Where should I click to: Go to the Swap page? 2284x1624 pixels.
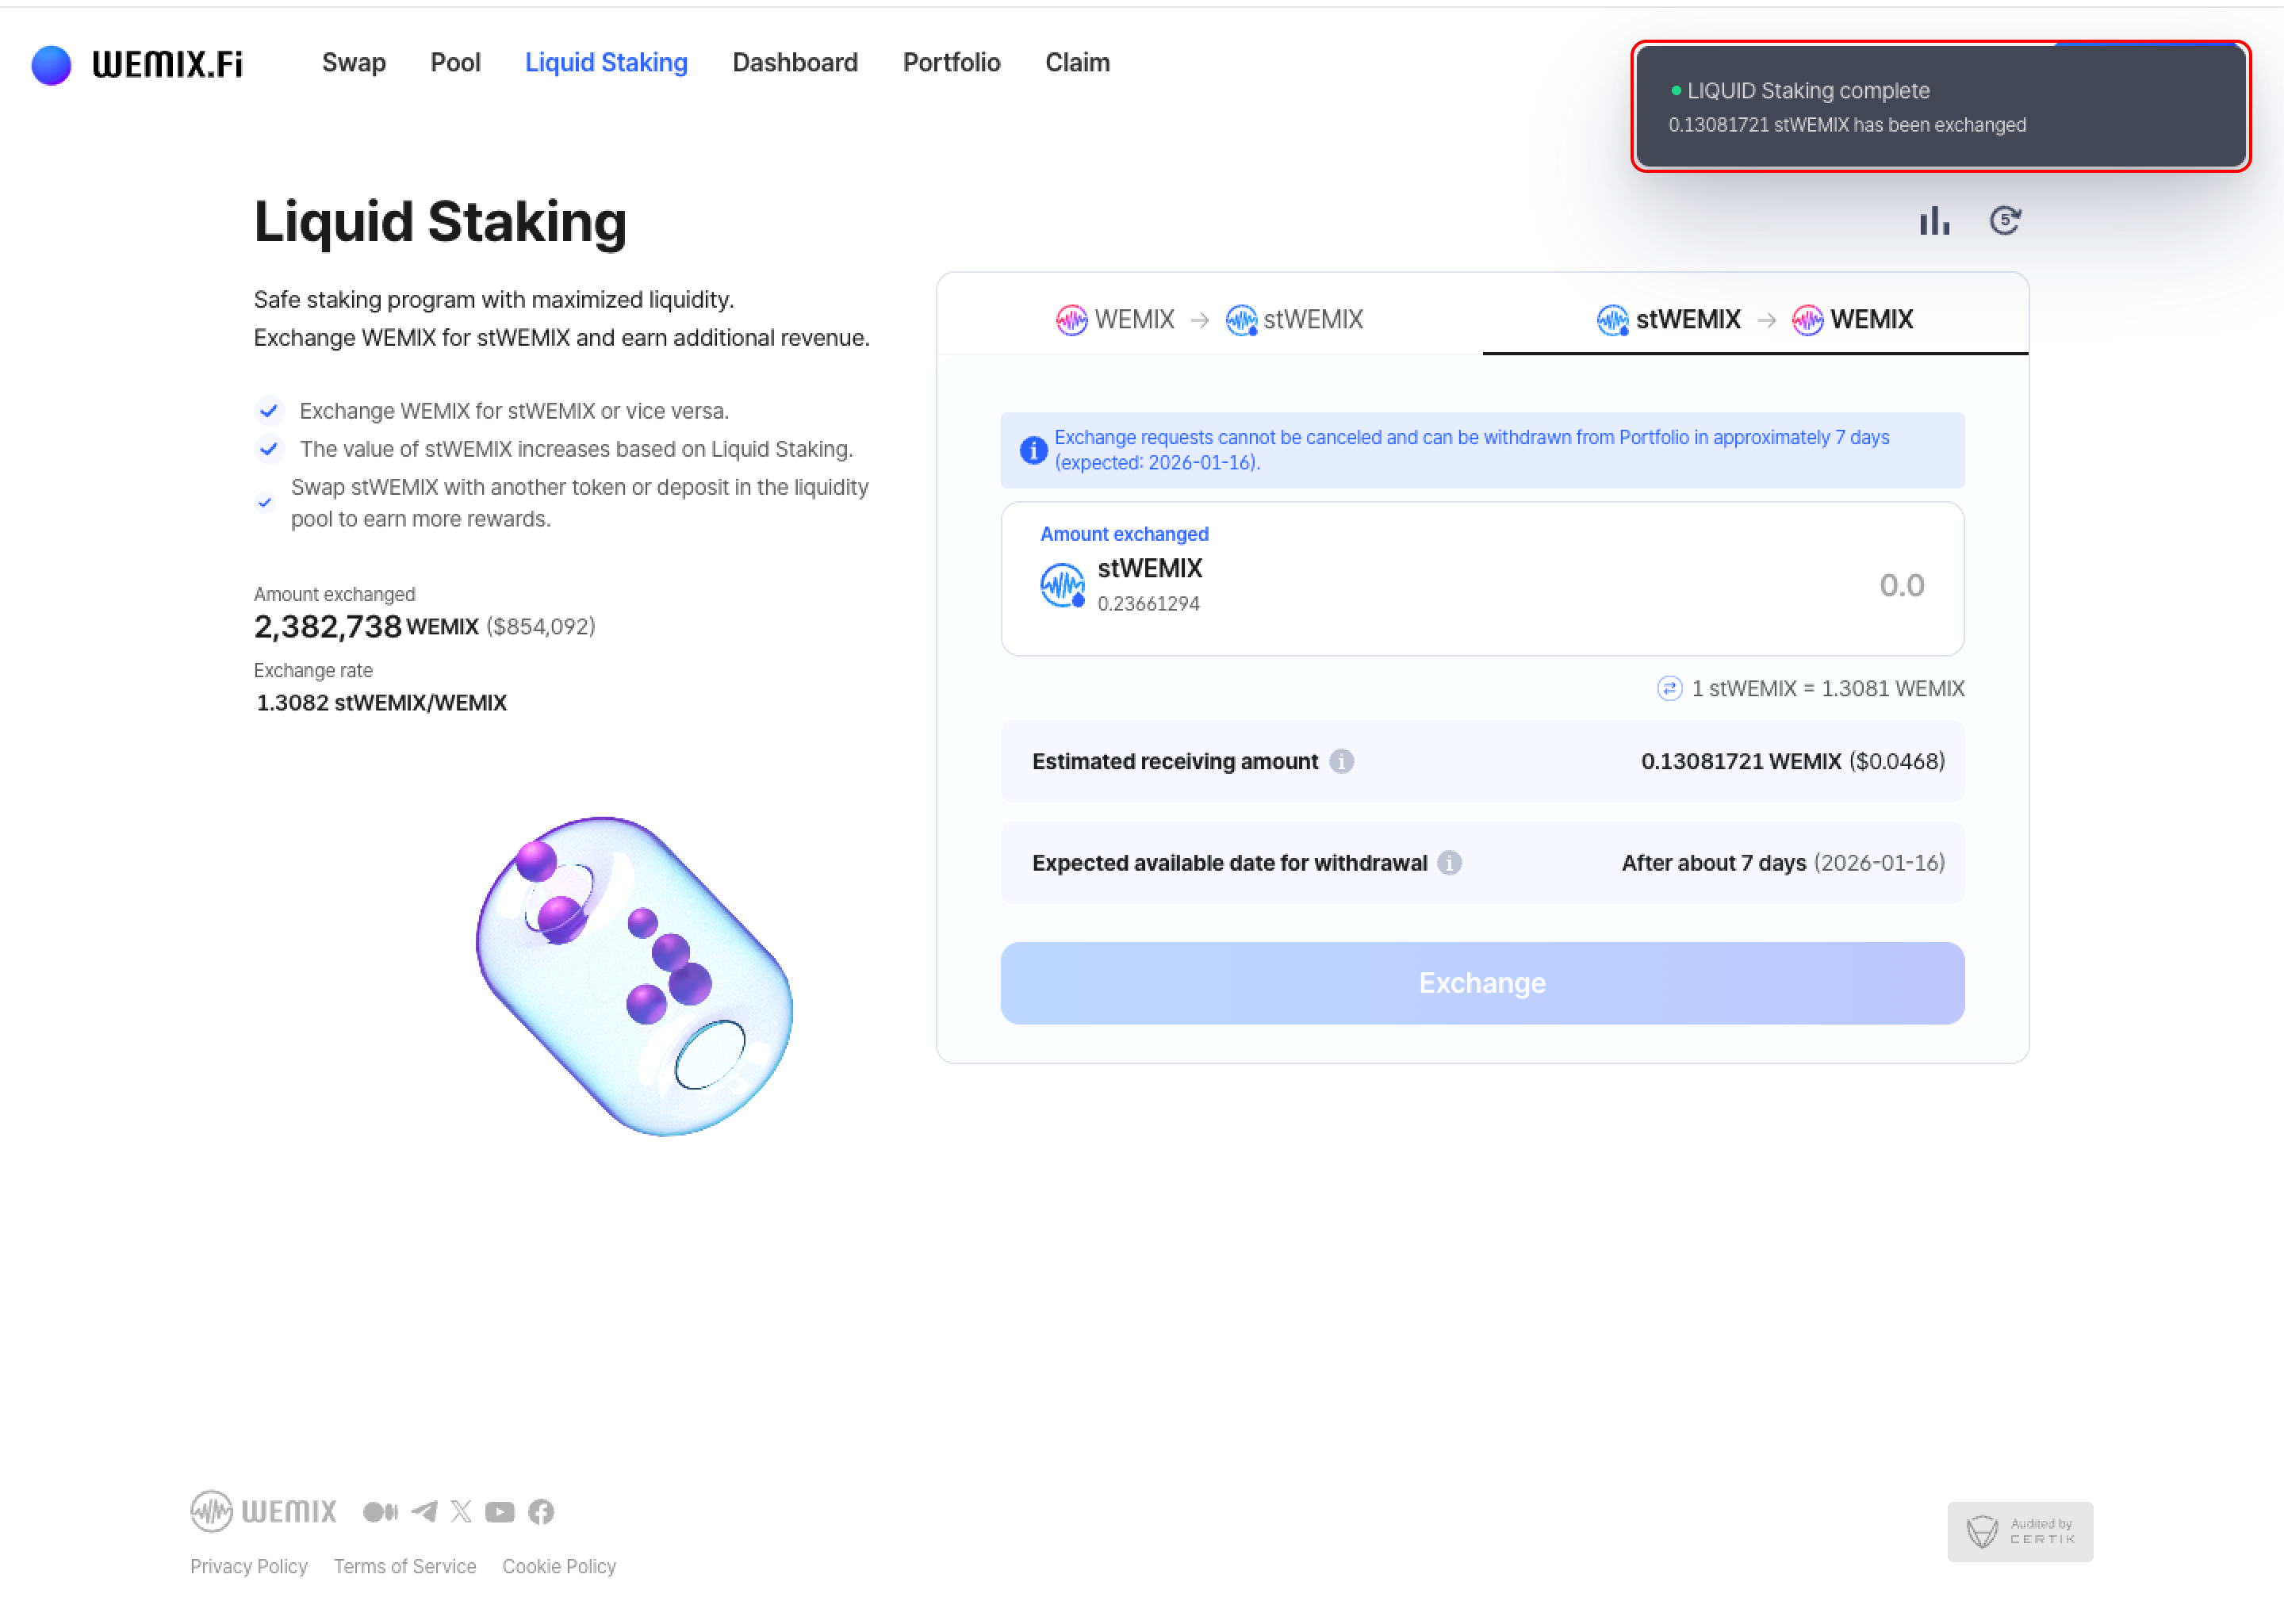pos(353,63)
